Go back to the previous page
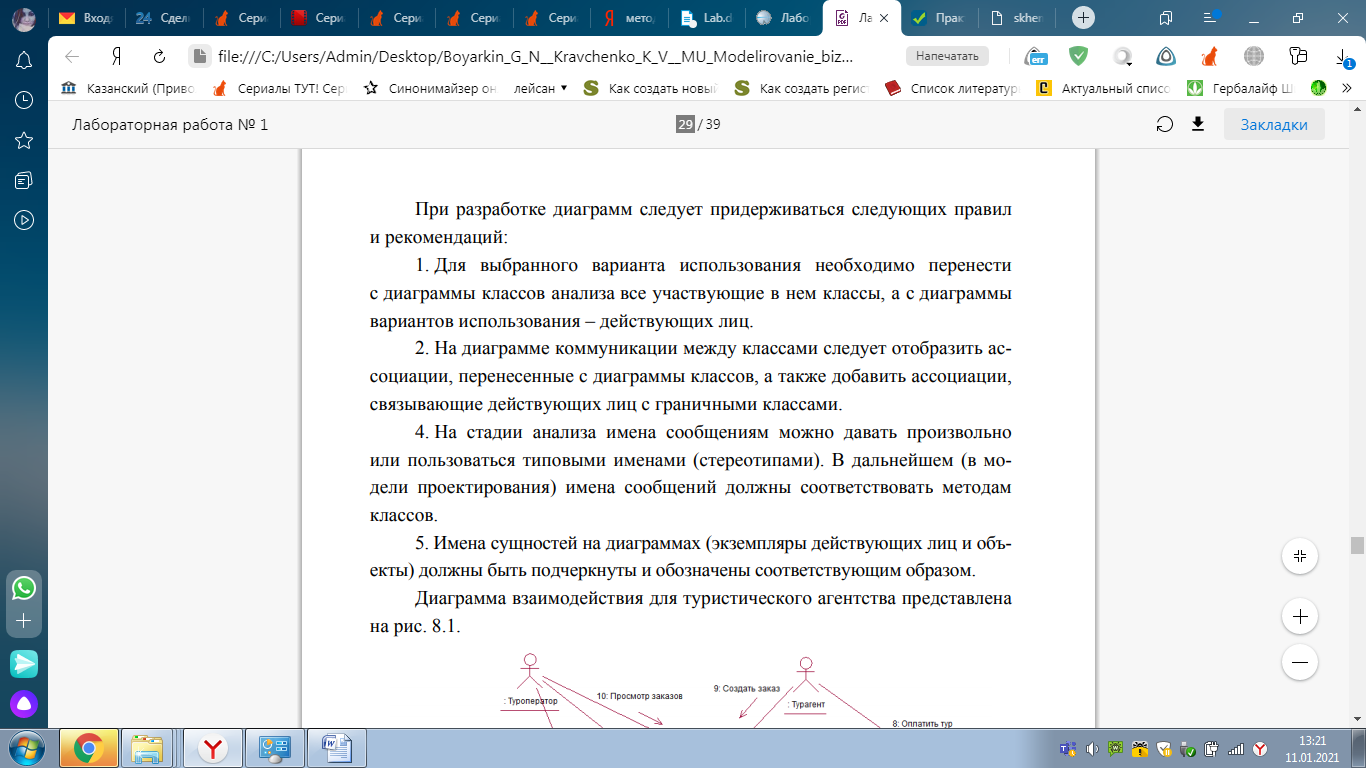1366x768 pixels. pyautogui.click(x=72, y=57)
